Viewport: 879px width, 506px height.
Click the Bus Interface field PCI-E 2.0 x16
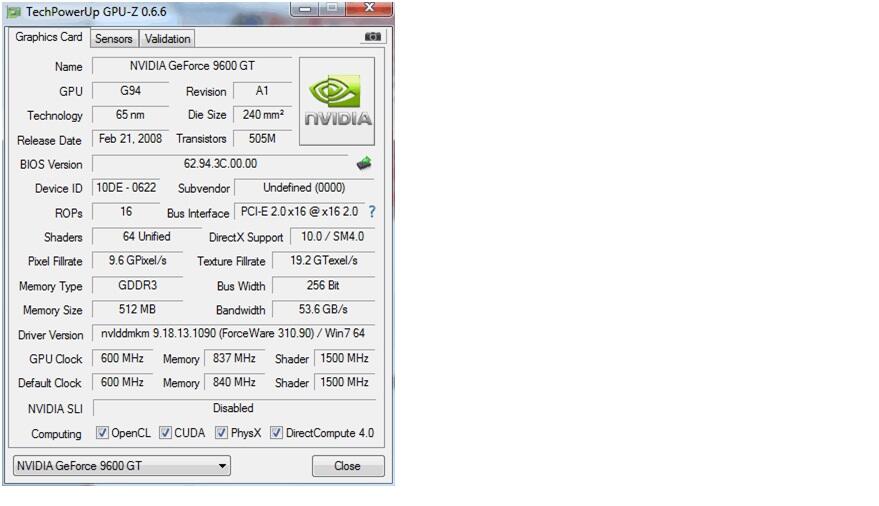point(299,212)
